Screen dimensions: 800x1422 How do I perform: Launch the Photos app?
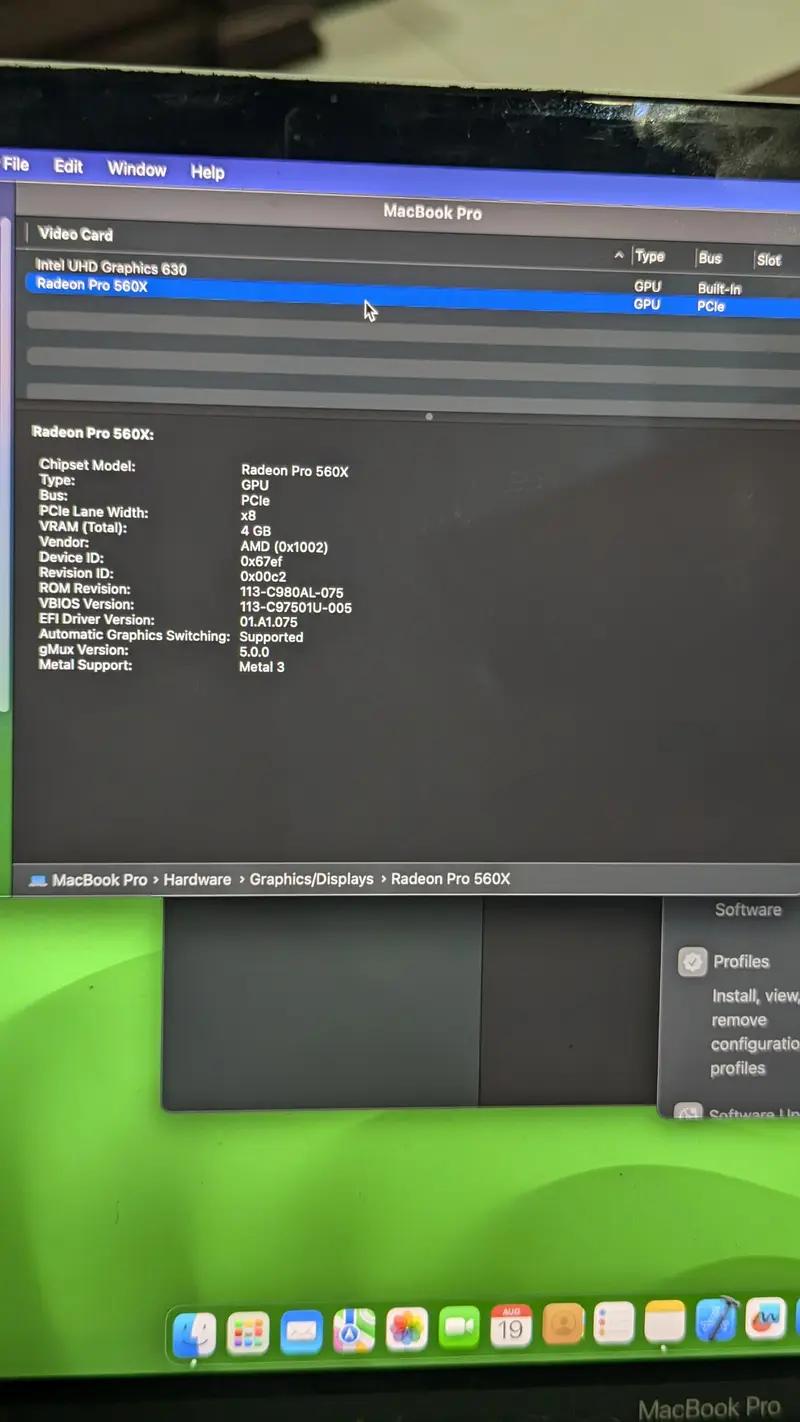click(x=406, y=1329)
